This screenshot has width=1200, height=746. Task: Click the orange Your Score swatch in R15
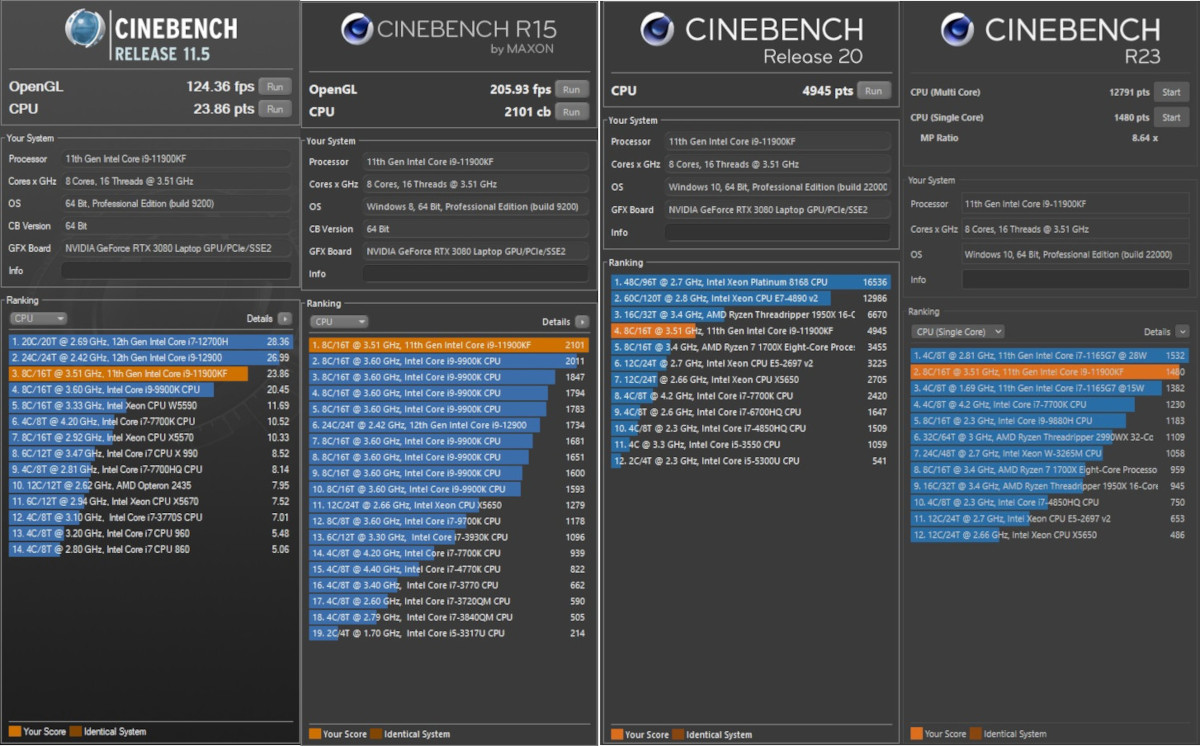315,734
